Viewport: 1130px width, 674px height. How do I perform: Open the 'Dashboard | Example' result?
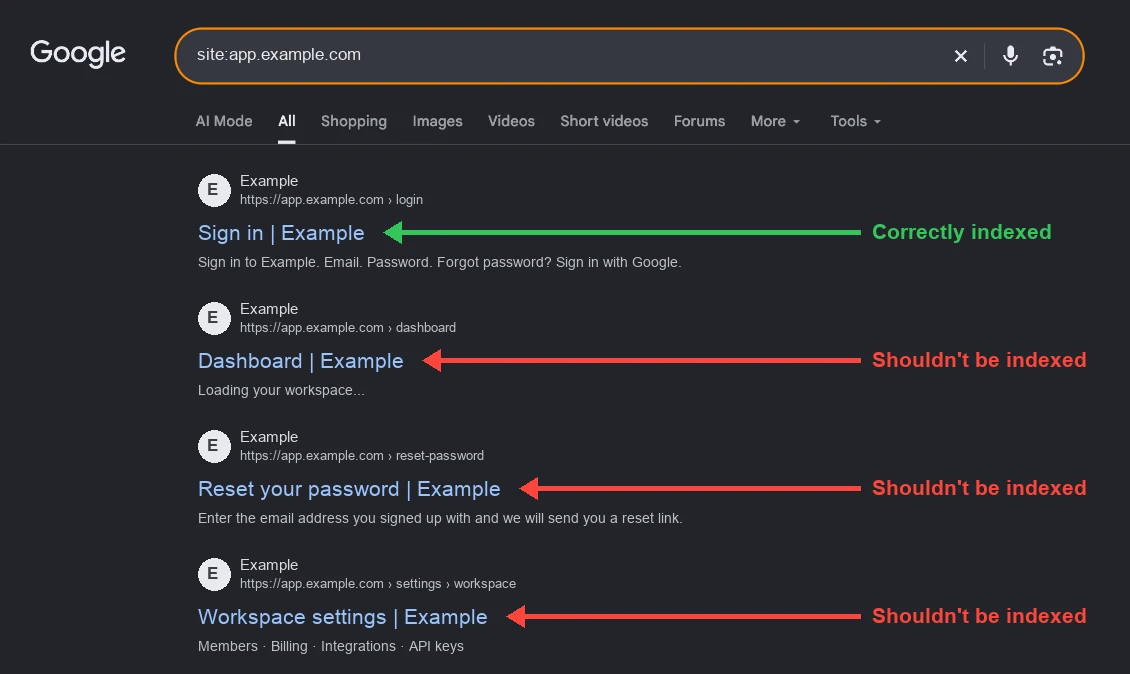click(301, 360)
